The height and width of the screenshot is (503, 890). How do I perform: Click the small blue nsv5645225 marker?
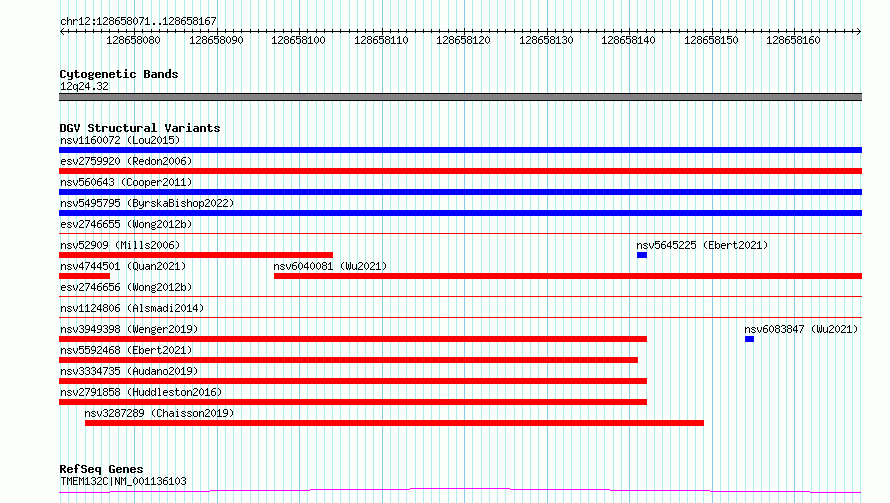coord(642,255)
